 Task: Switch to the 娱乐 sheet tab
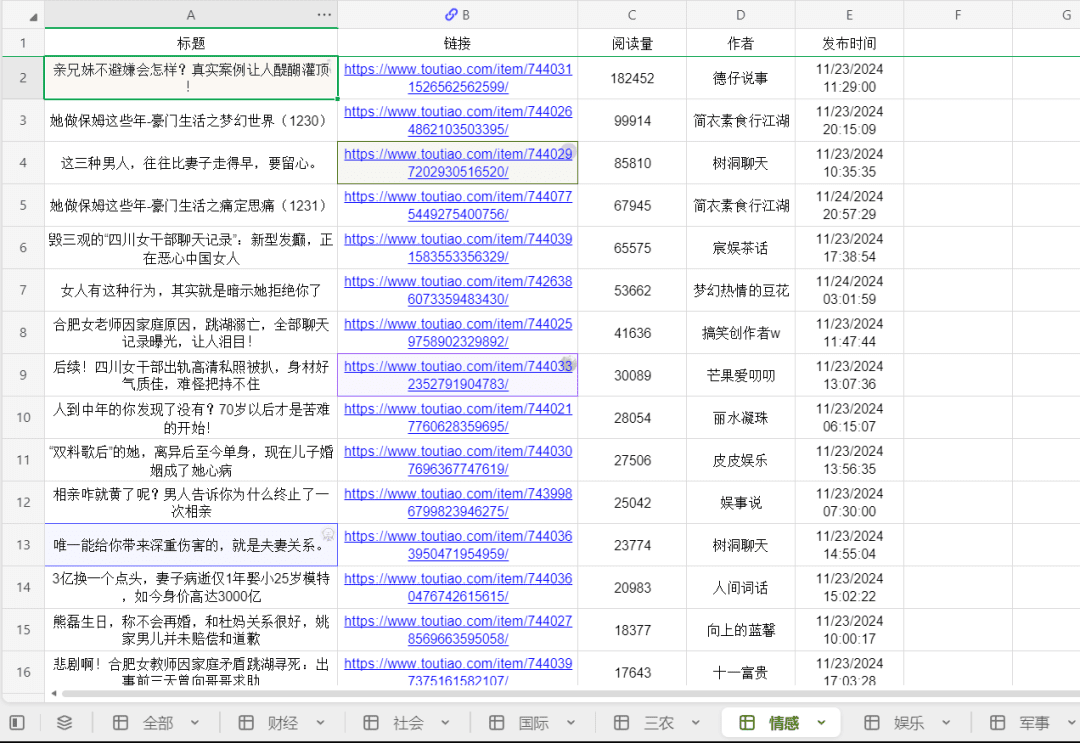click(909, 722)
